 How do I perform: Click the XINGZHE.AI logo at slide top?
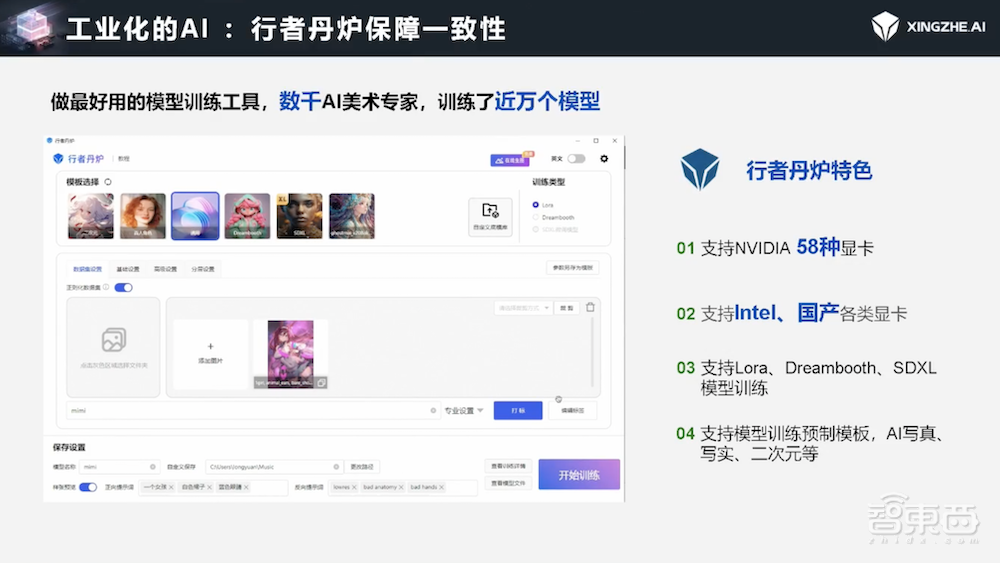pos(928,27)
